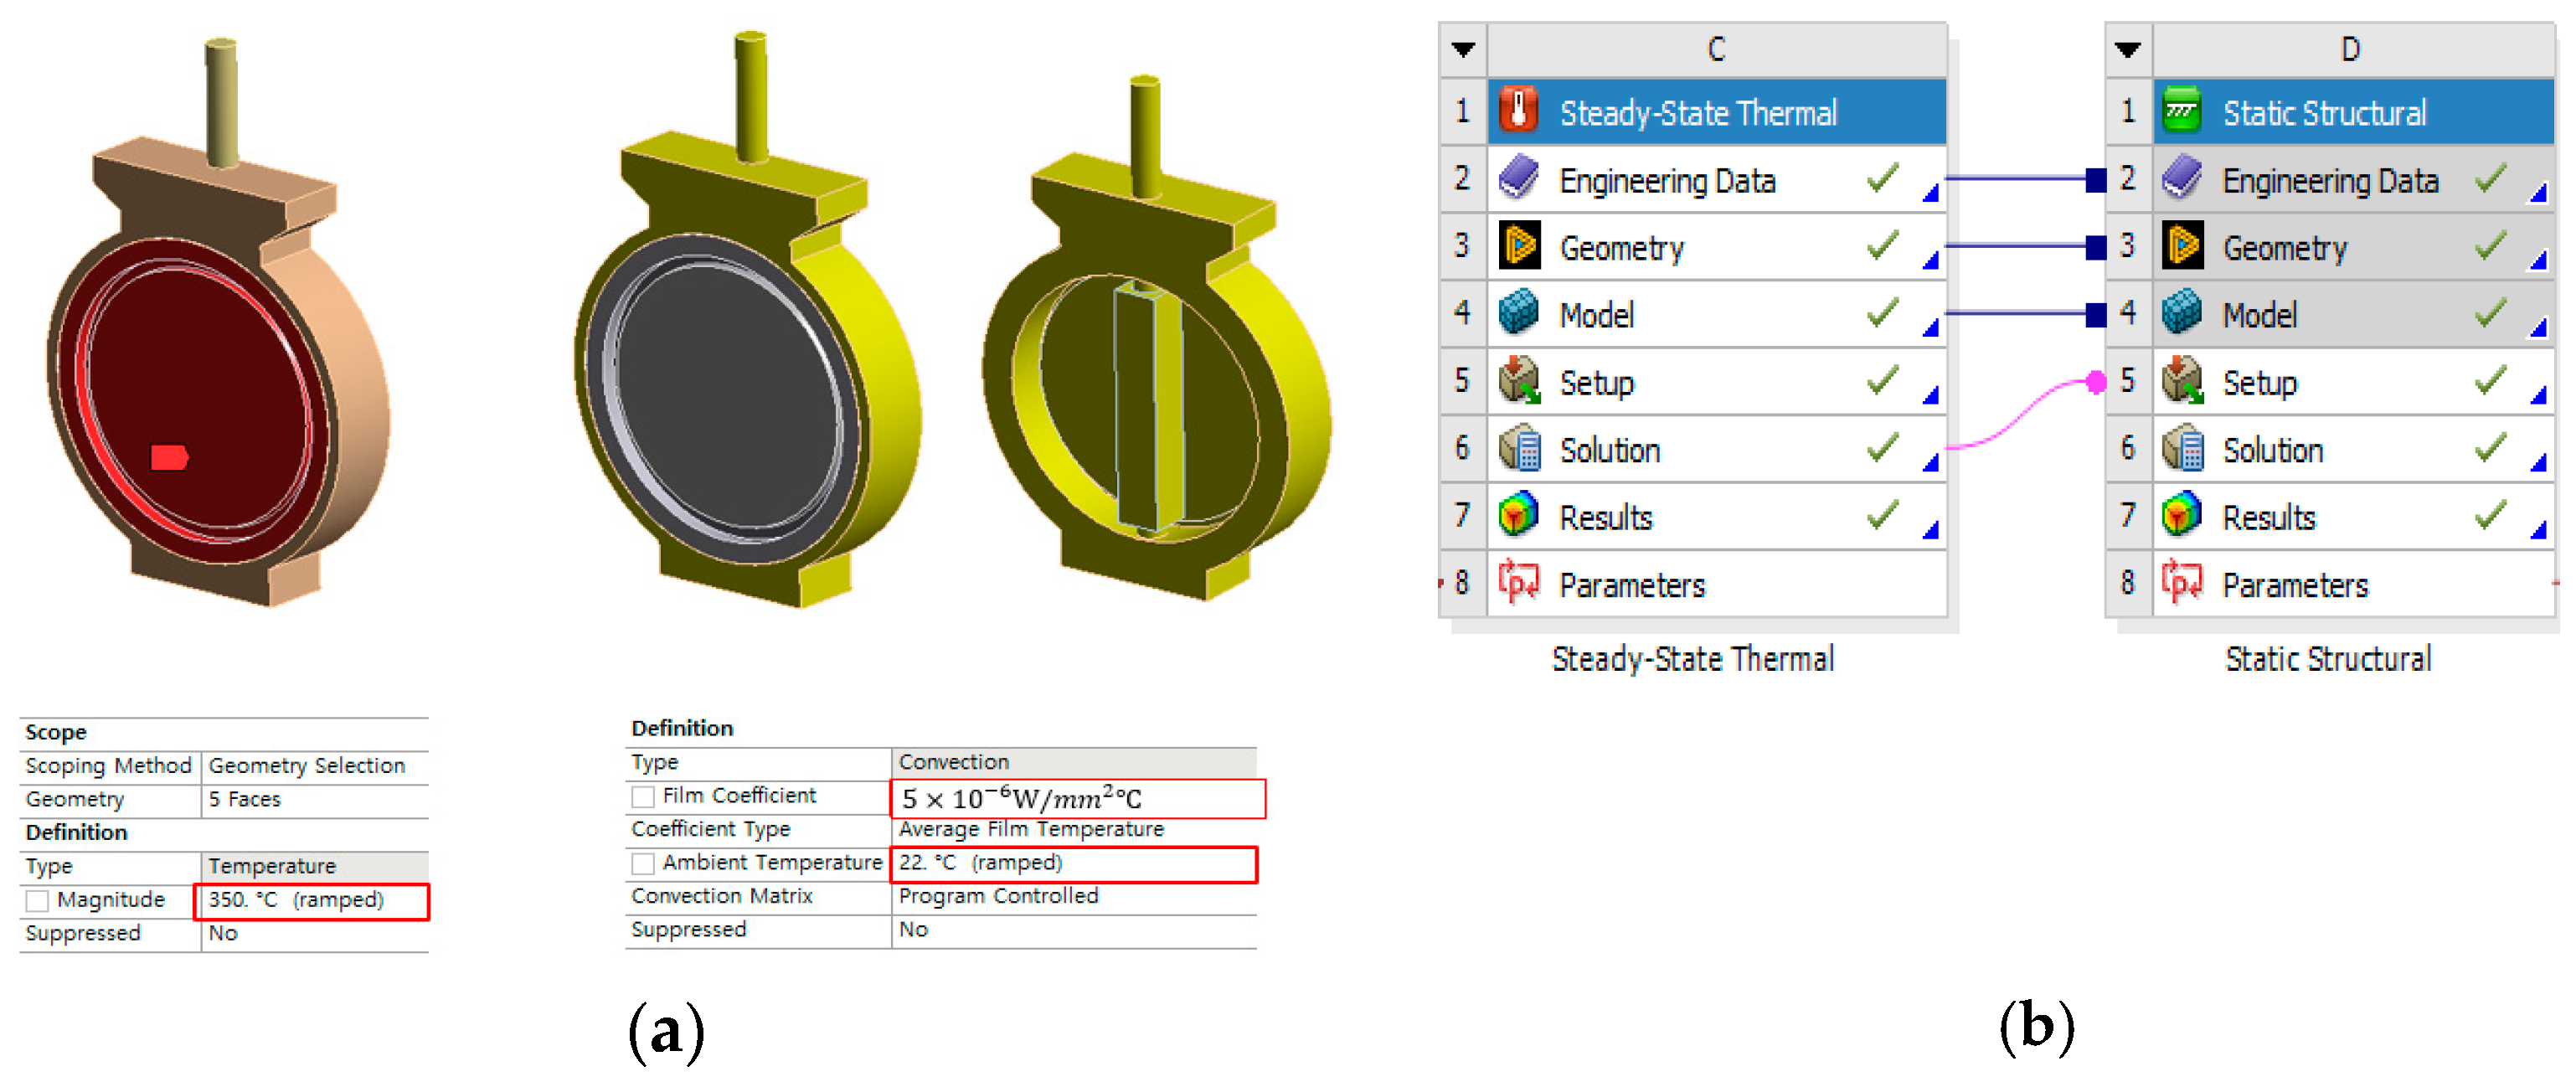
Task: Open system C header dropdown arrow
Action: [x=1463, y=49]
